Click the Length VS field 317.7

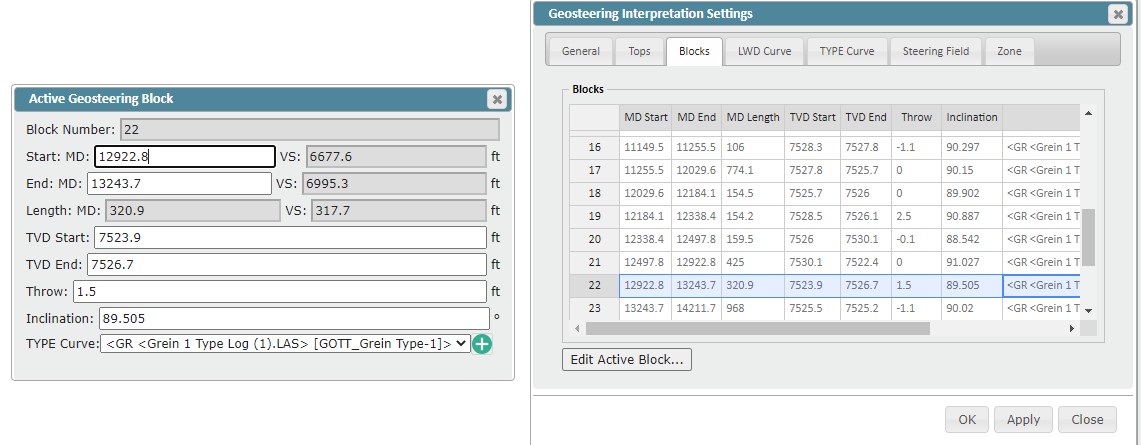click(399, 210)
